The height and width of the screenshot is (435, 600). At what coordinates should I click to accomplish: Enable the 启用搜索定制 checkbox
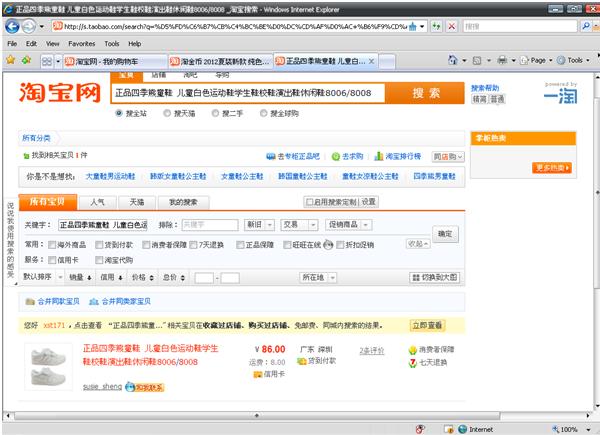pos(310,202)
